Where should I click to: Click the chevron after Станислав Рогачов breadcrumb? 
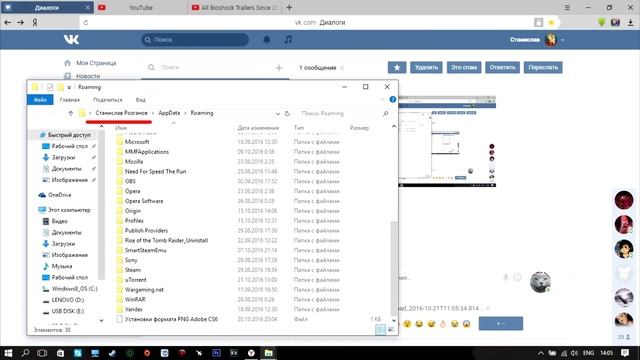153,113
